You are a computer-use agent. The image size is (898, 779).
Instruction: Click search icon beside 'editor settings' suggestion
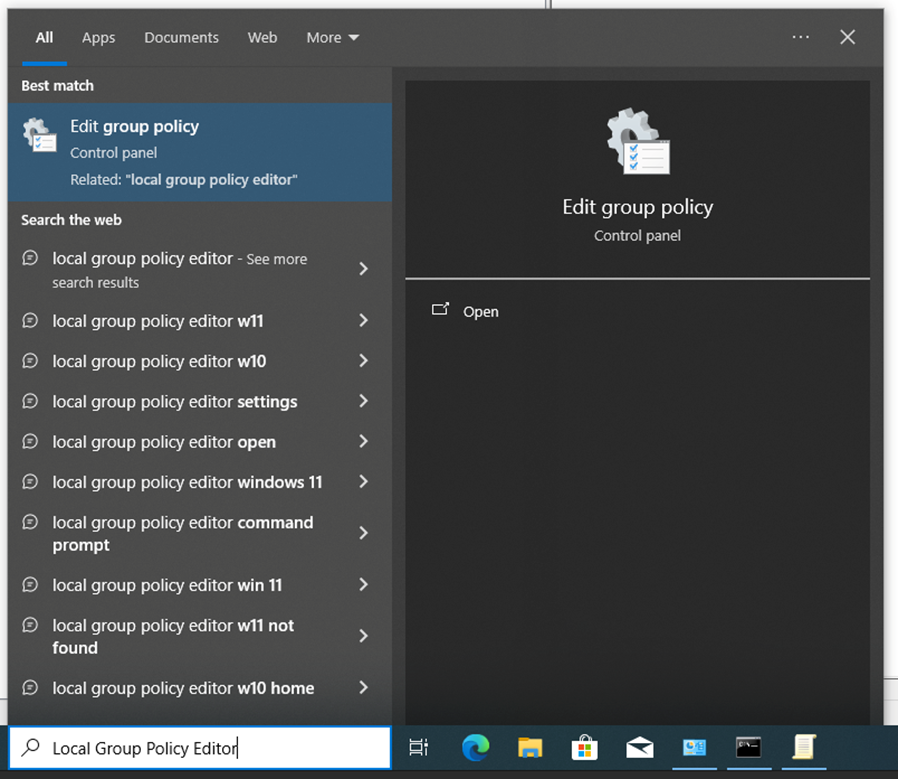[30, 401]
